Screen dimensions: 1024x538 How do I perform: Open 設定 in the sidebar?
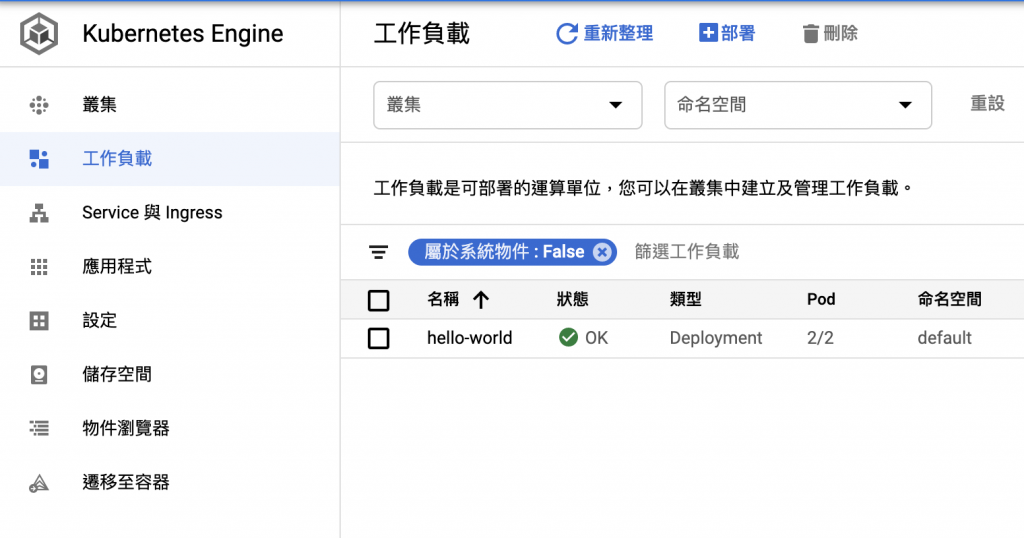170,321
